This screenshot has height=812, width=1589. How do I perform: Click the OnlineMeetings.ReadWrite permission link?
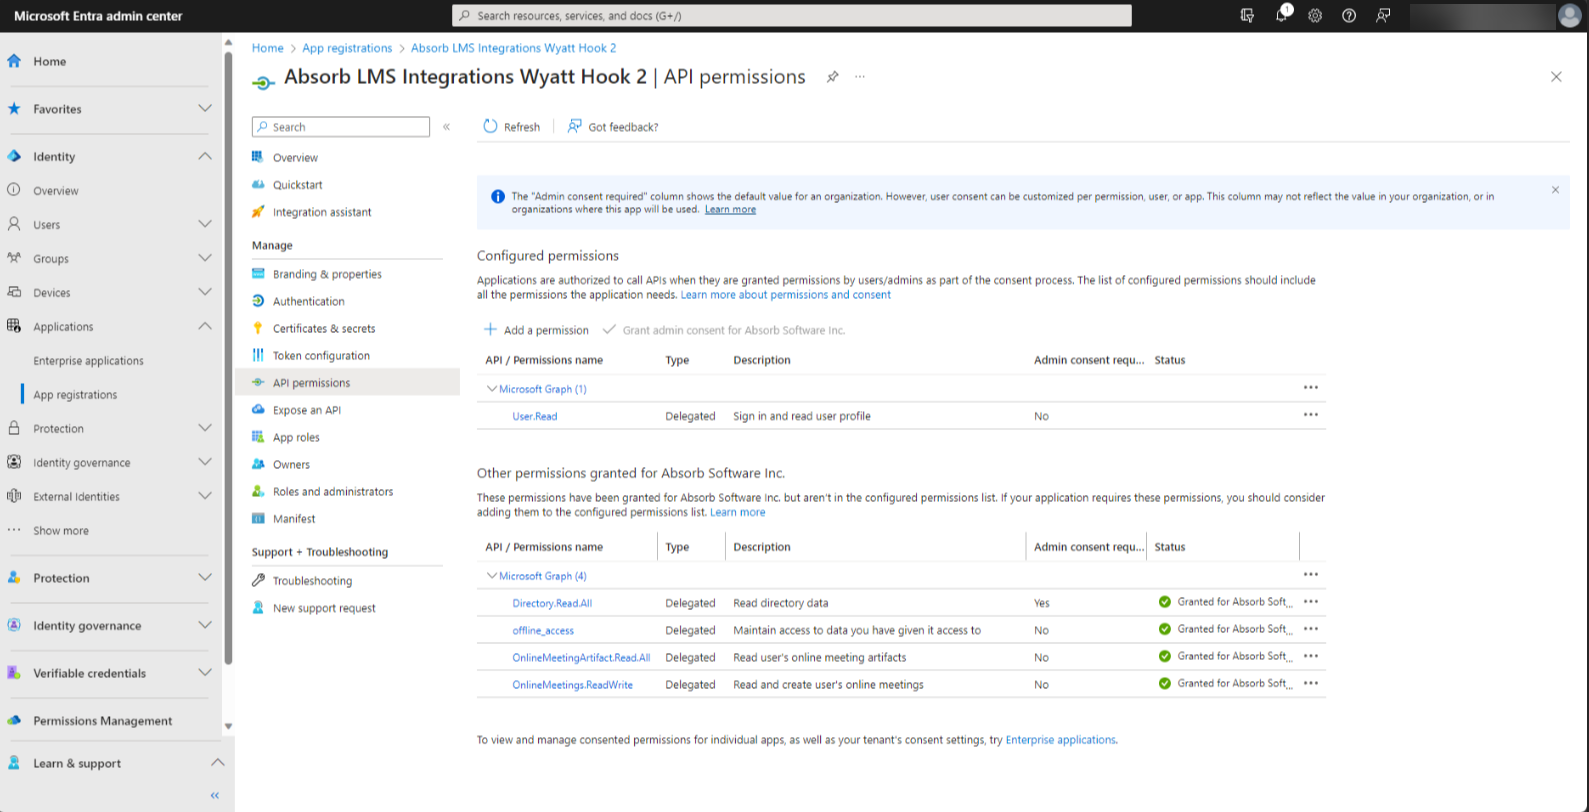[x=572, y=685]
